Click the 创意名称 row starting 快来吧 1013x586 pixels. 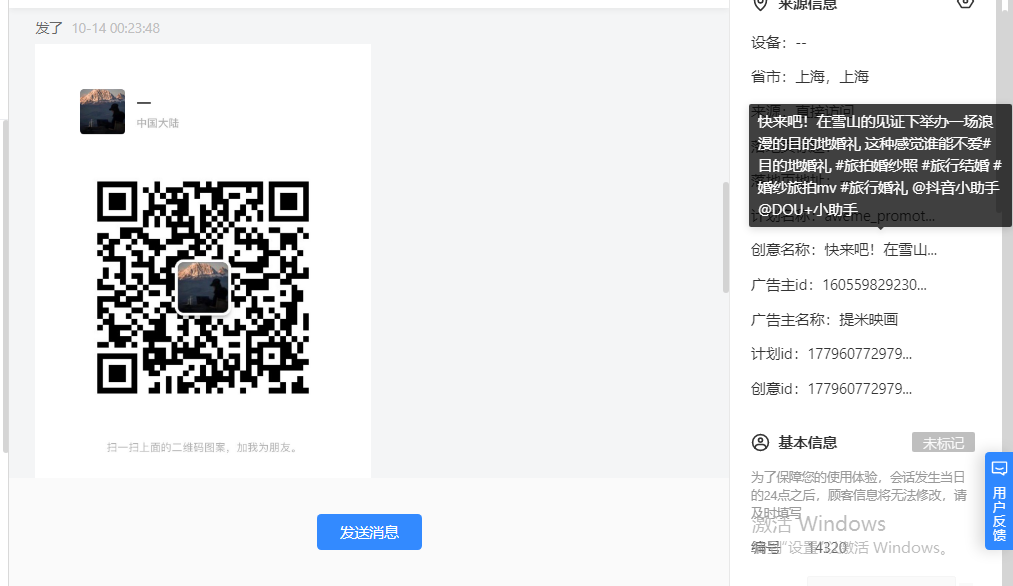(844, 250)
